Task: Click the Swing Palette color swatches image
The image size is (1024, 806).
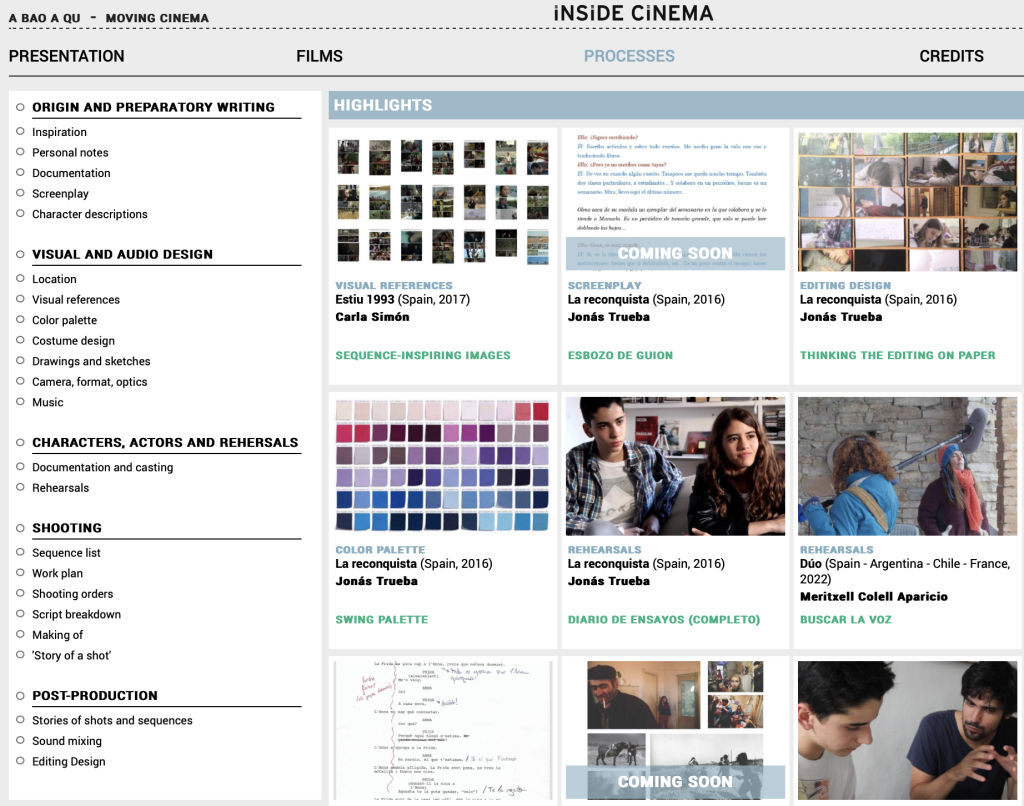Action: (443, 465)
